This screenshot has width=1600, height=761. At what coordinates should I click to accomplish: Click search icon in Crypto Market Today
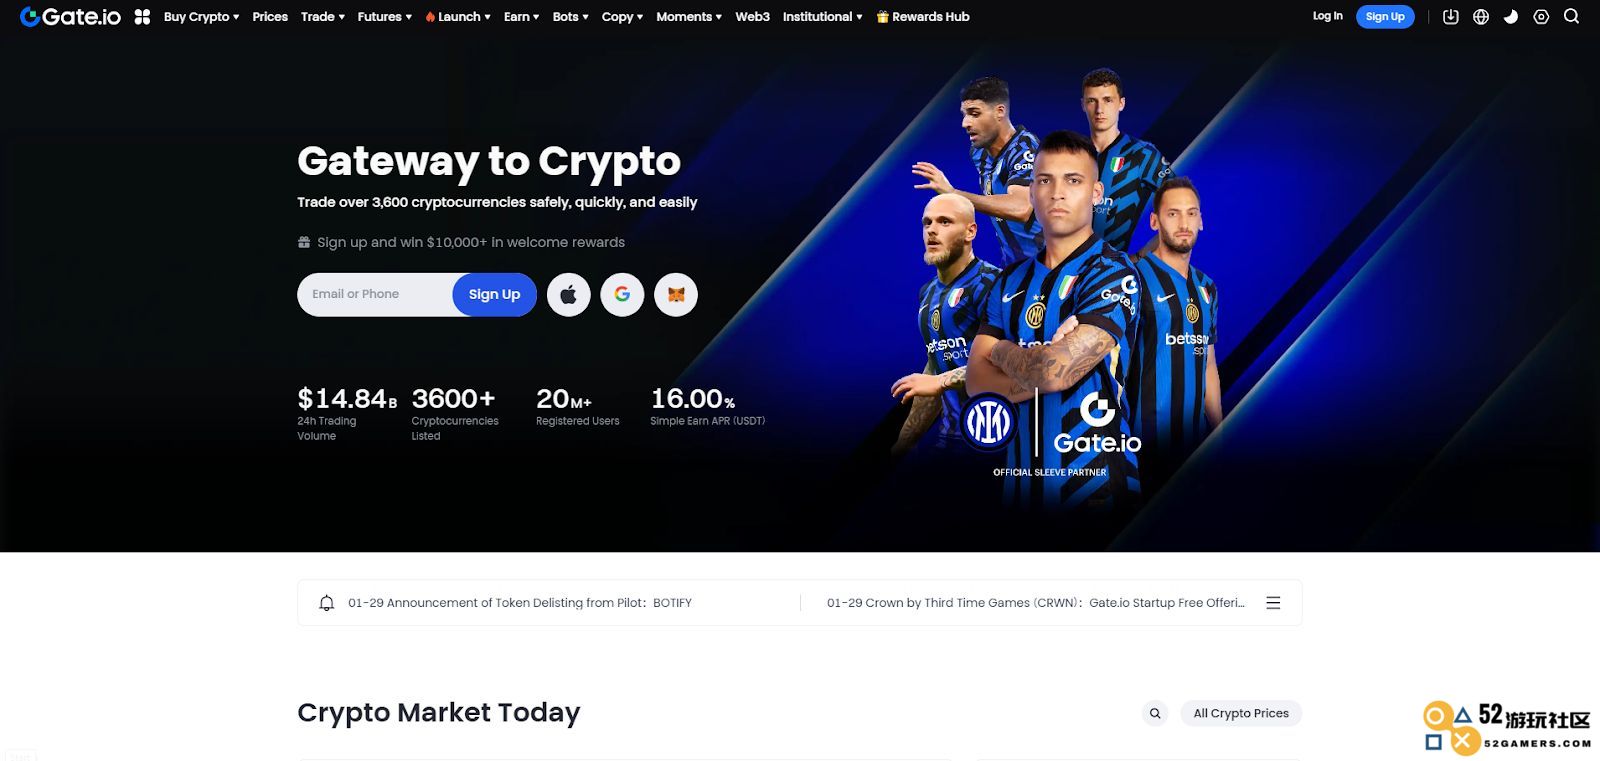(x=1155, y=713)
